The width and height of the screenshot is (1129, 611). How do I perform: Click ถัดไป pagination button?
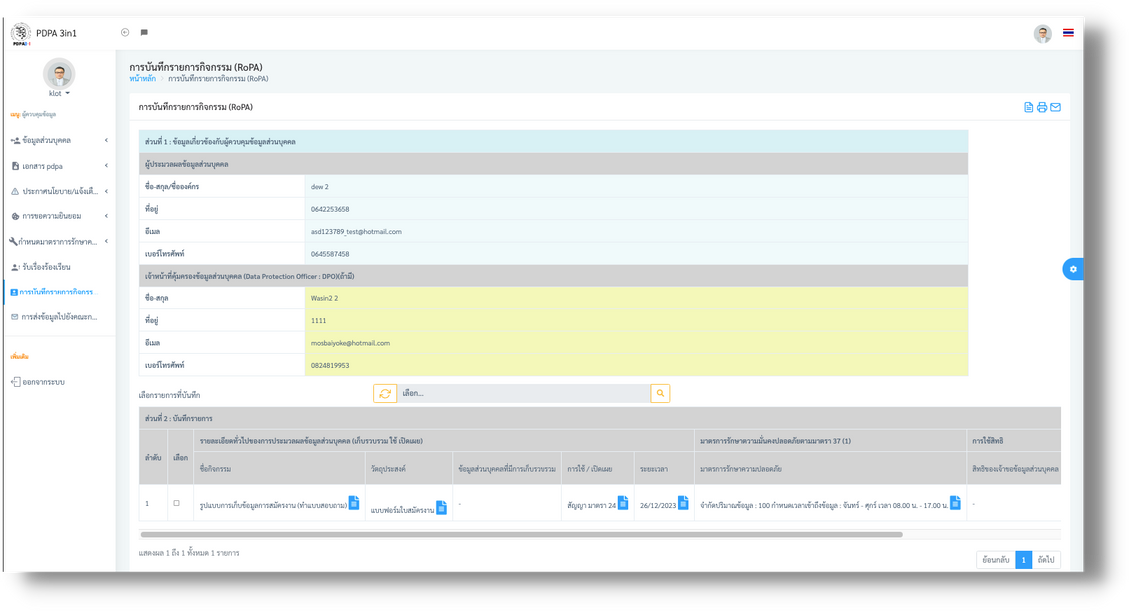pos(1045,560)
